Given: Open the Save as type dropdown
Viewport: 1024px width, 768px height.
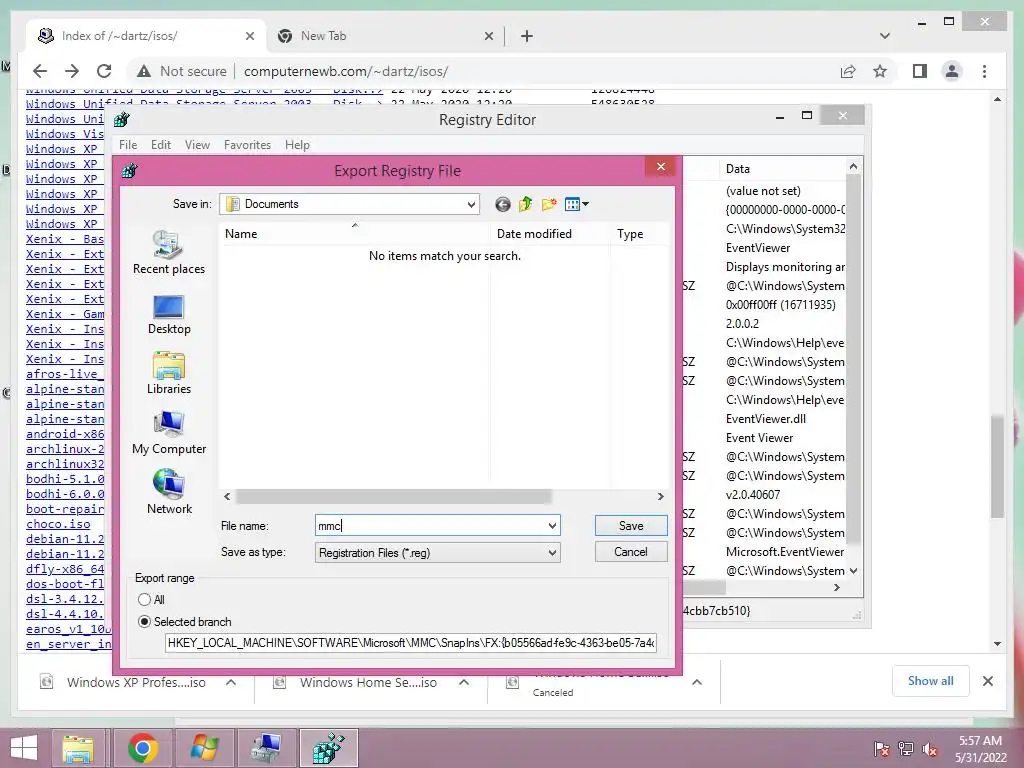Looking at the screenshot, I should point(552,553).
